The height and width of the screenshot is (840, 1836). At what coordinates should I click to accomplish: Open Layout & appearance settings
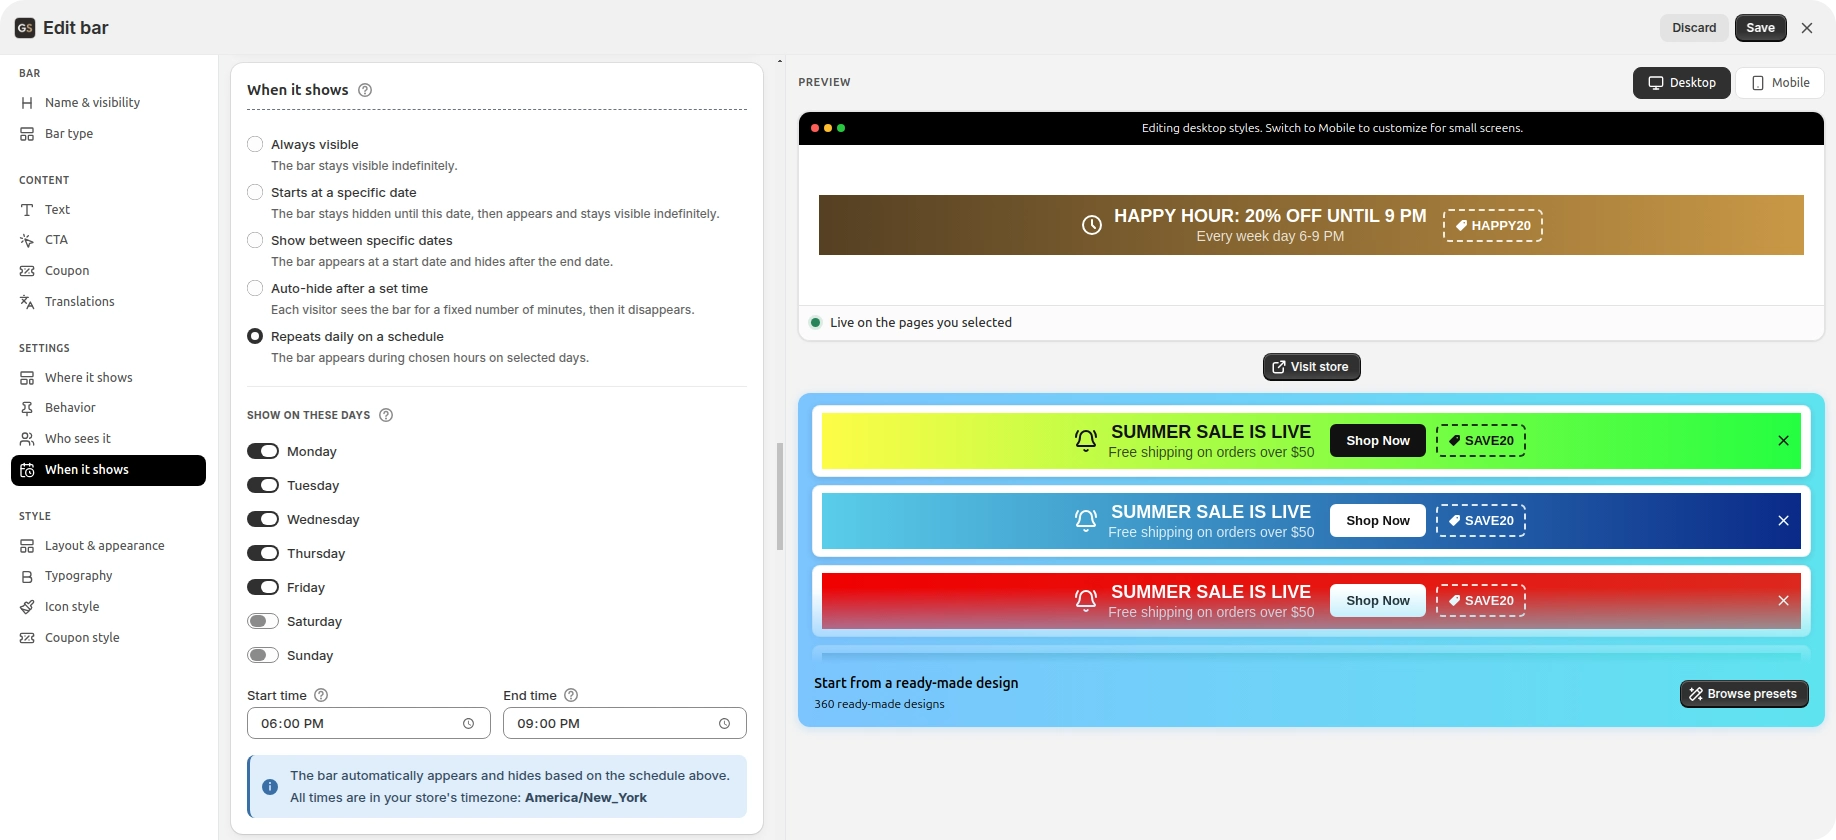click(108, 545)
